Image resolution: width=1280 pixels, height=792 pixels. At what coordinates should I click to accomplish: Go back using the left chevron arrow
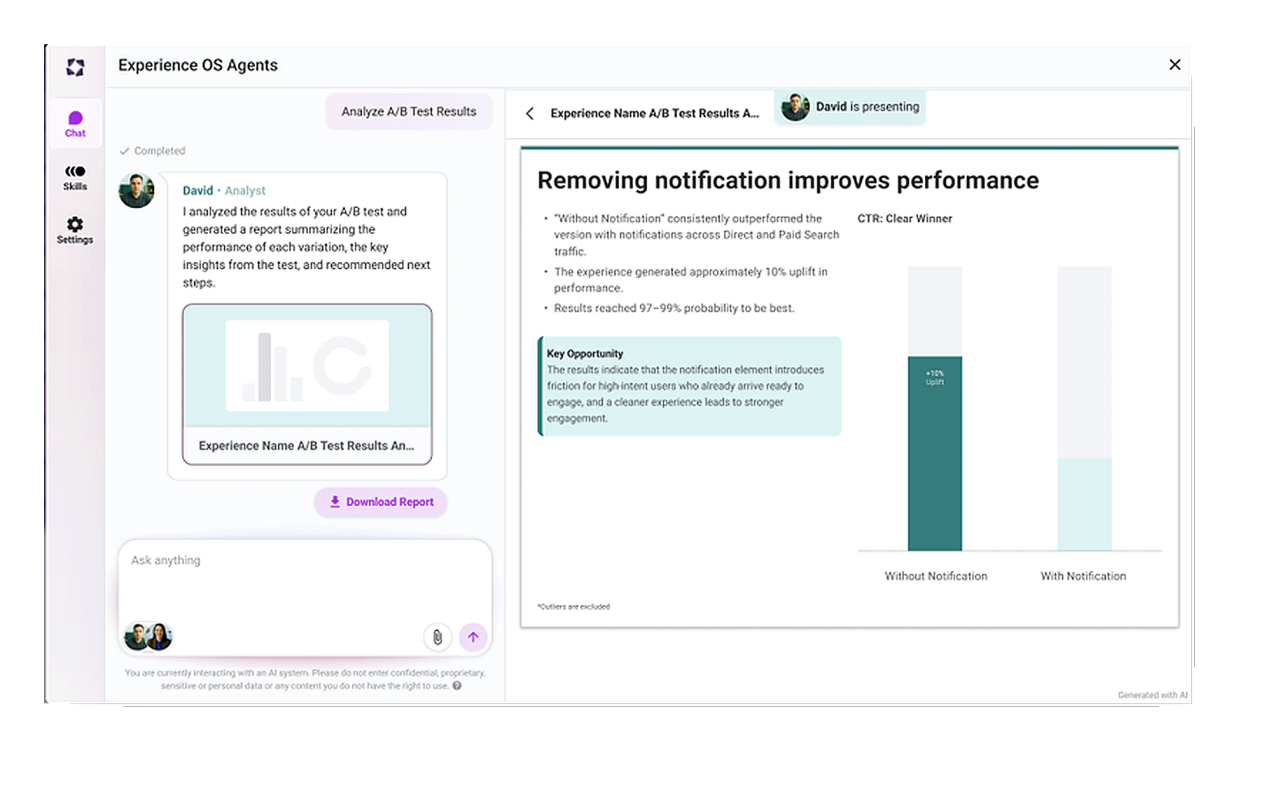pos(530,114)
